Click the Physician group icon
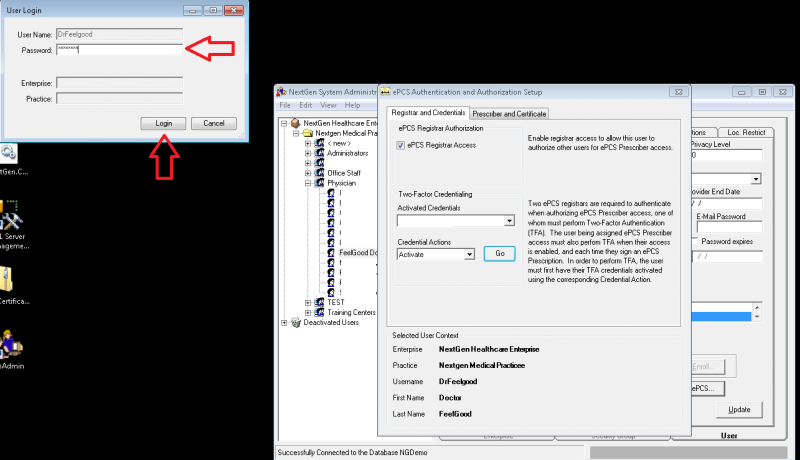 tap(319, 183)
